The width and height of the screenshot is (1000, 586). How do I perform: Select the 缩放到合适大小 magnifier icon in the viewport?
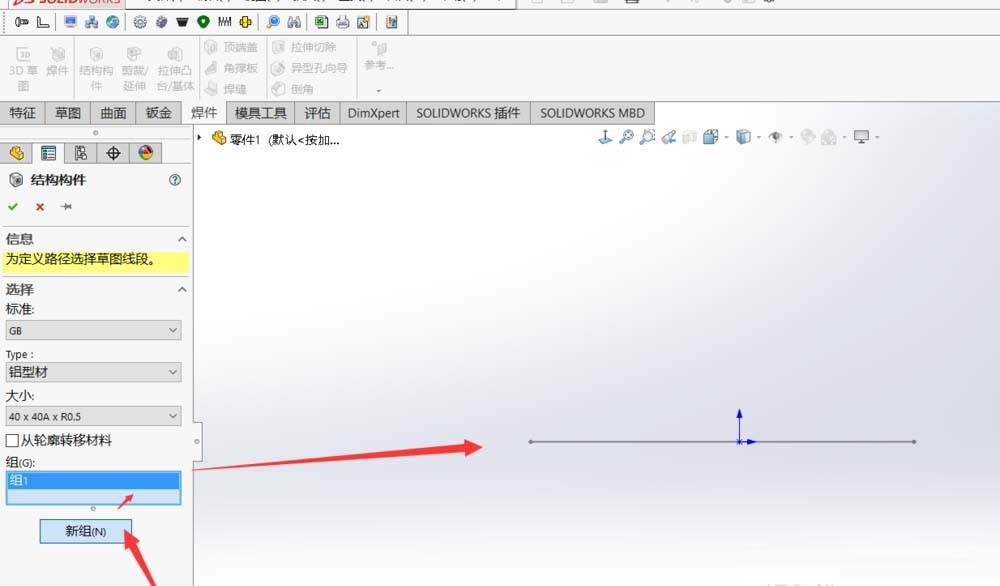coord(625,137)
